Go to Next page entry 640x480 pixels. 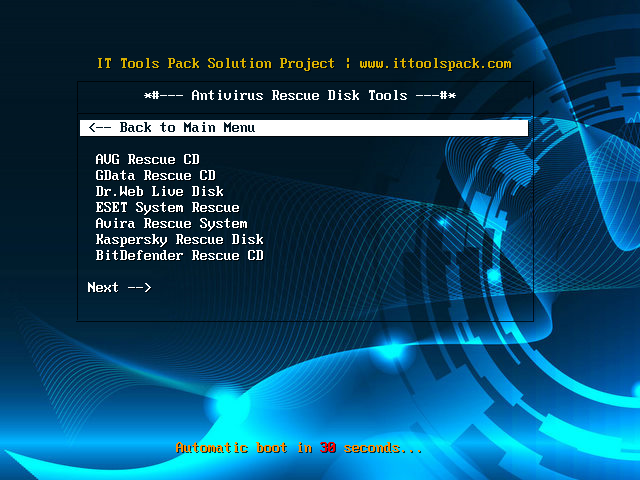tap(120, 287)
